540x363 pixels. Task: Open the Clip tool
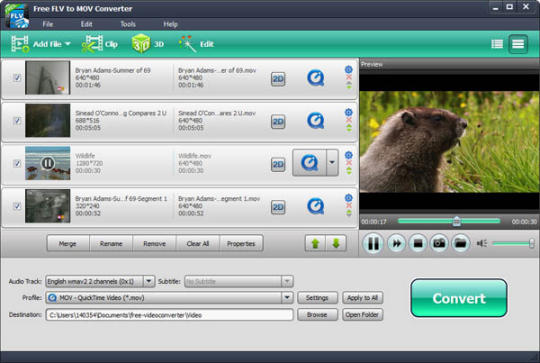(100, 44)
